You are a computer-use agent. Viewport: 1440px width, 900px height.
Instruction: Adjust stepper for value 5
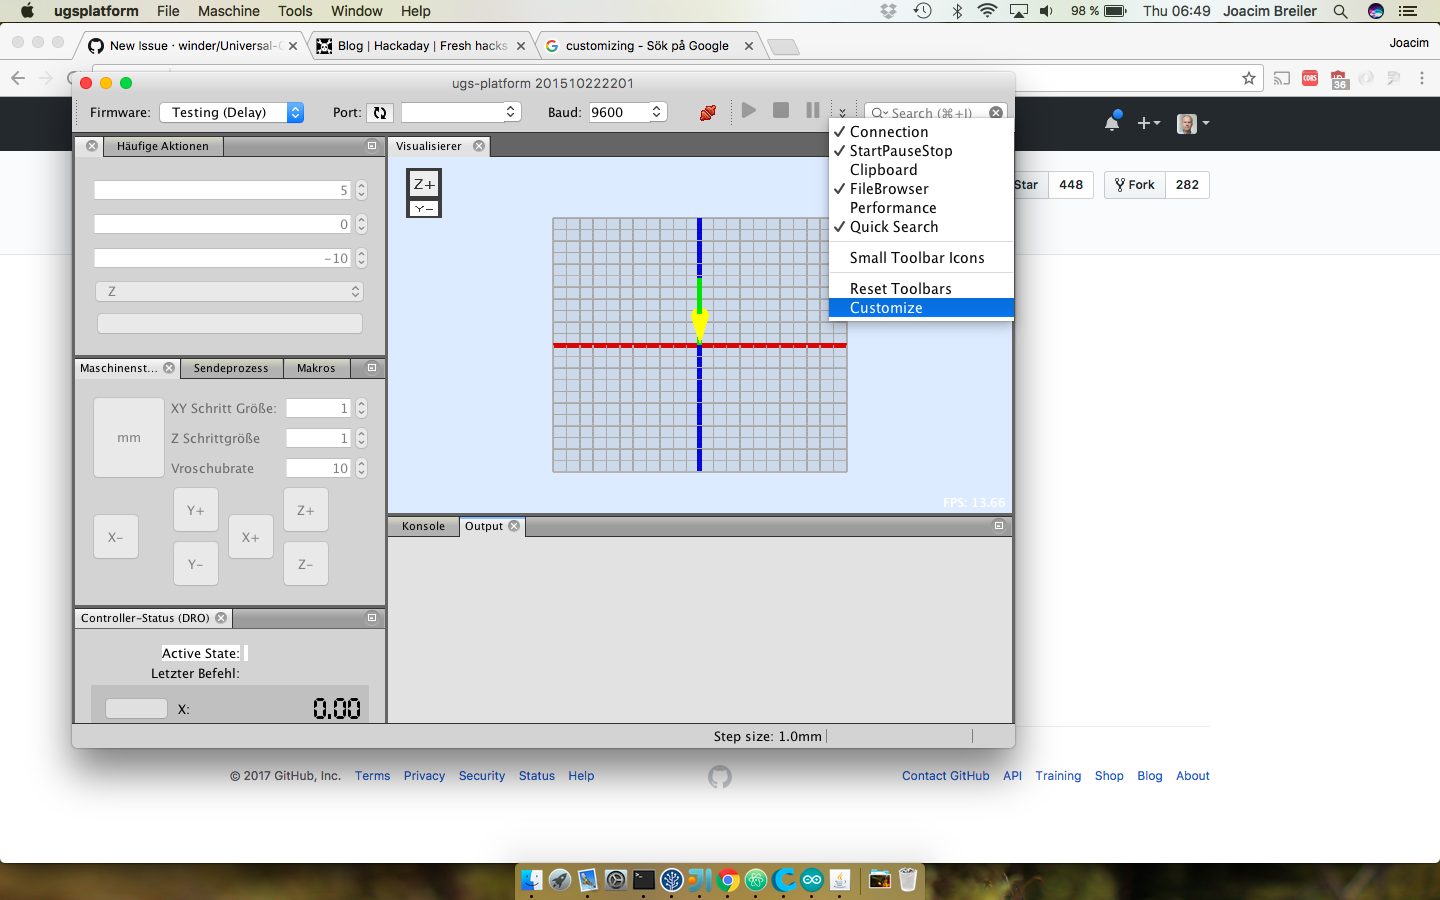click(362, 190)
